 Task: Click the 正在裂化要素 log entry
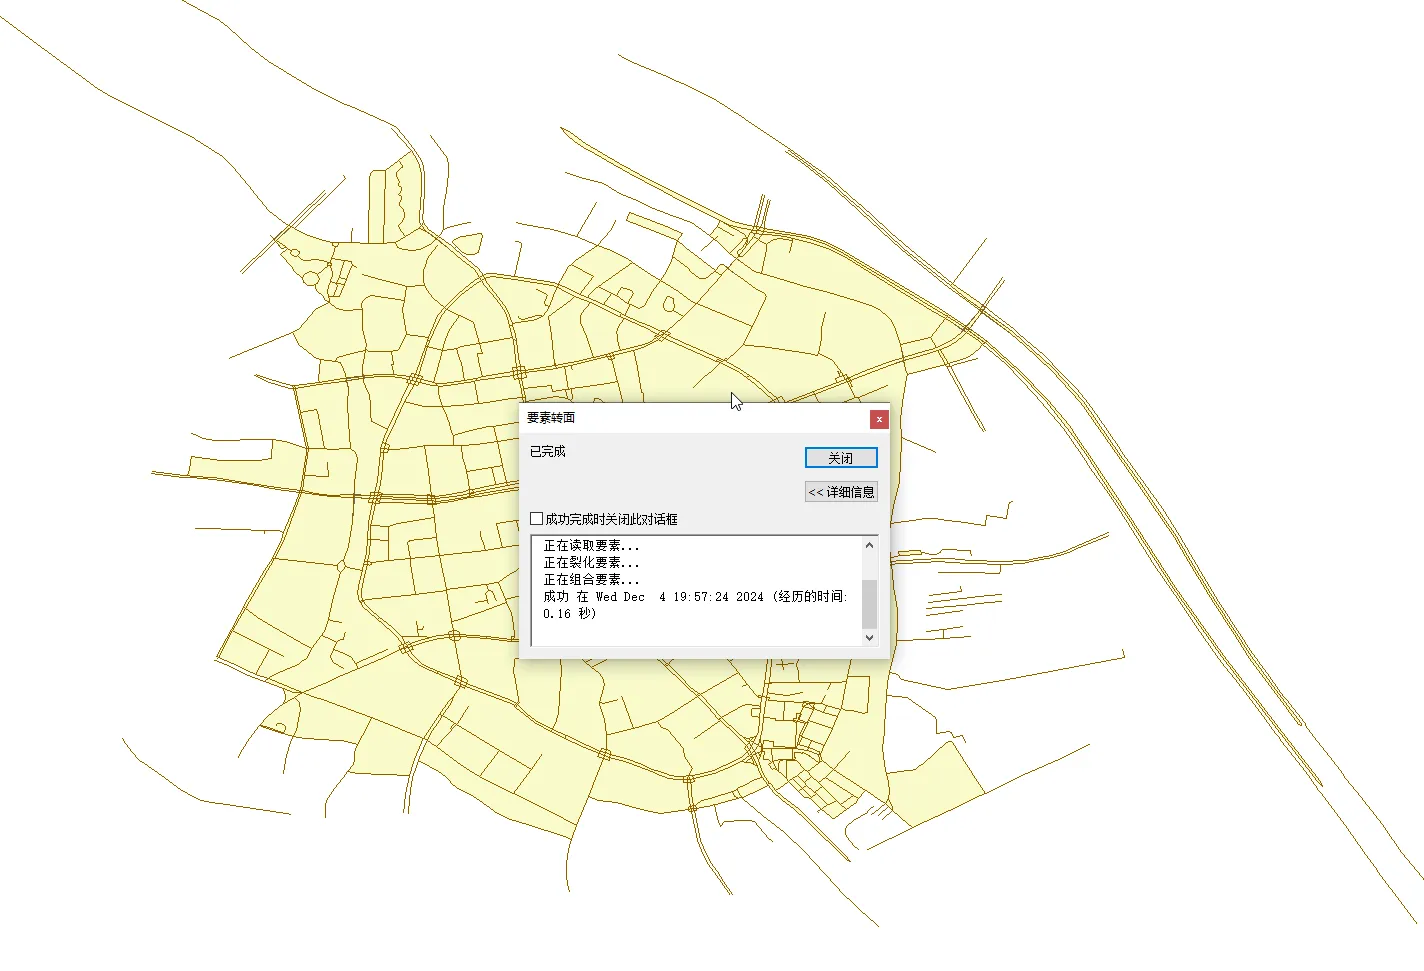click(590, 562)
